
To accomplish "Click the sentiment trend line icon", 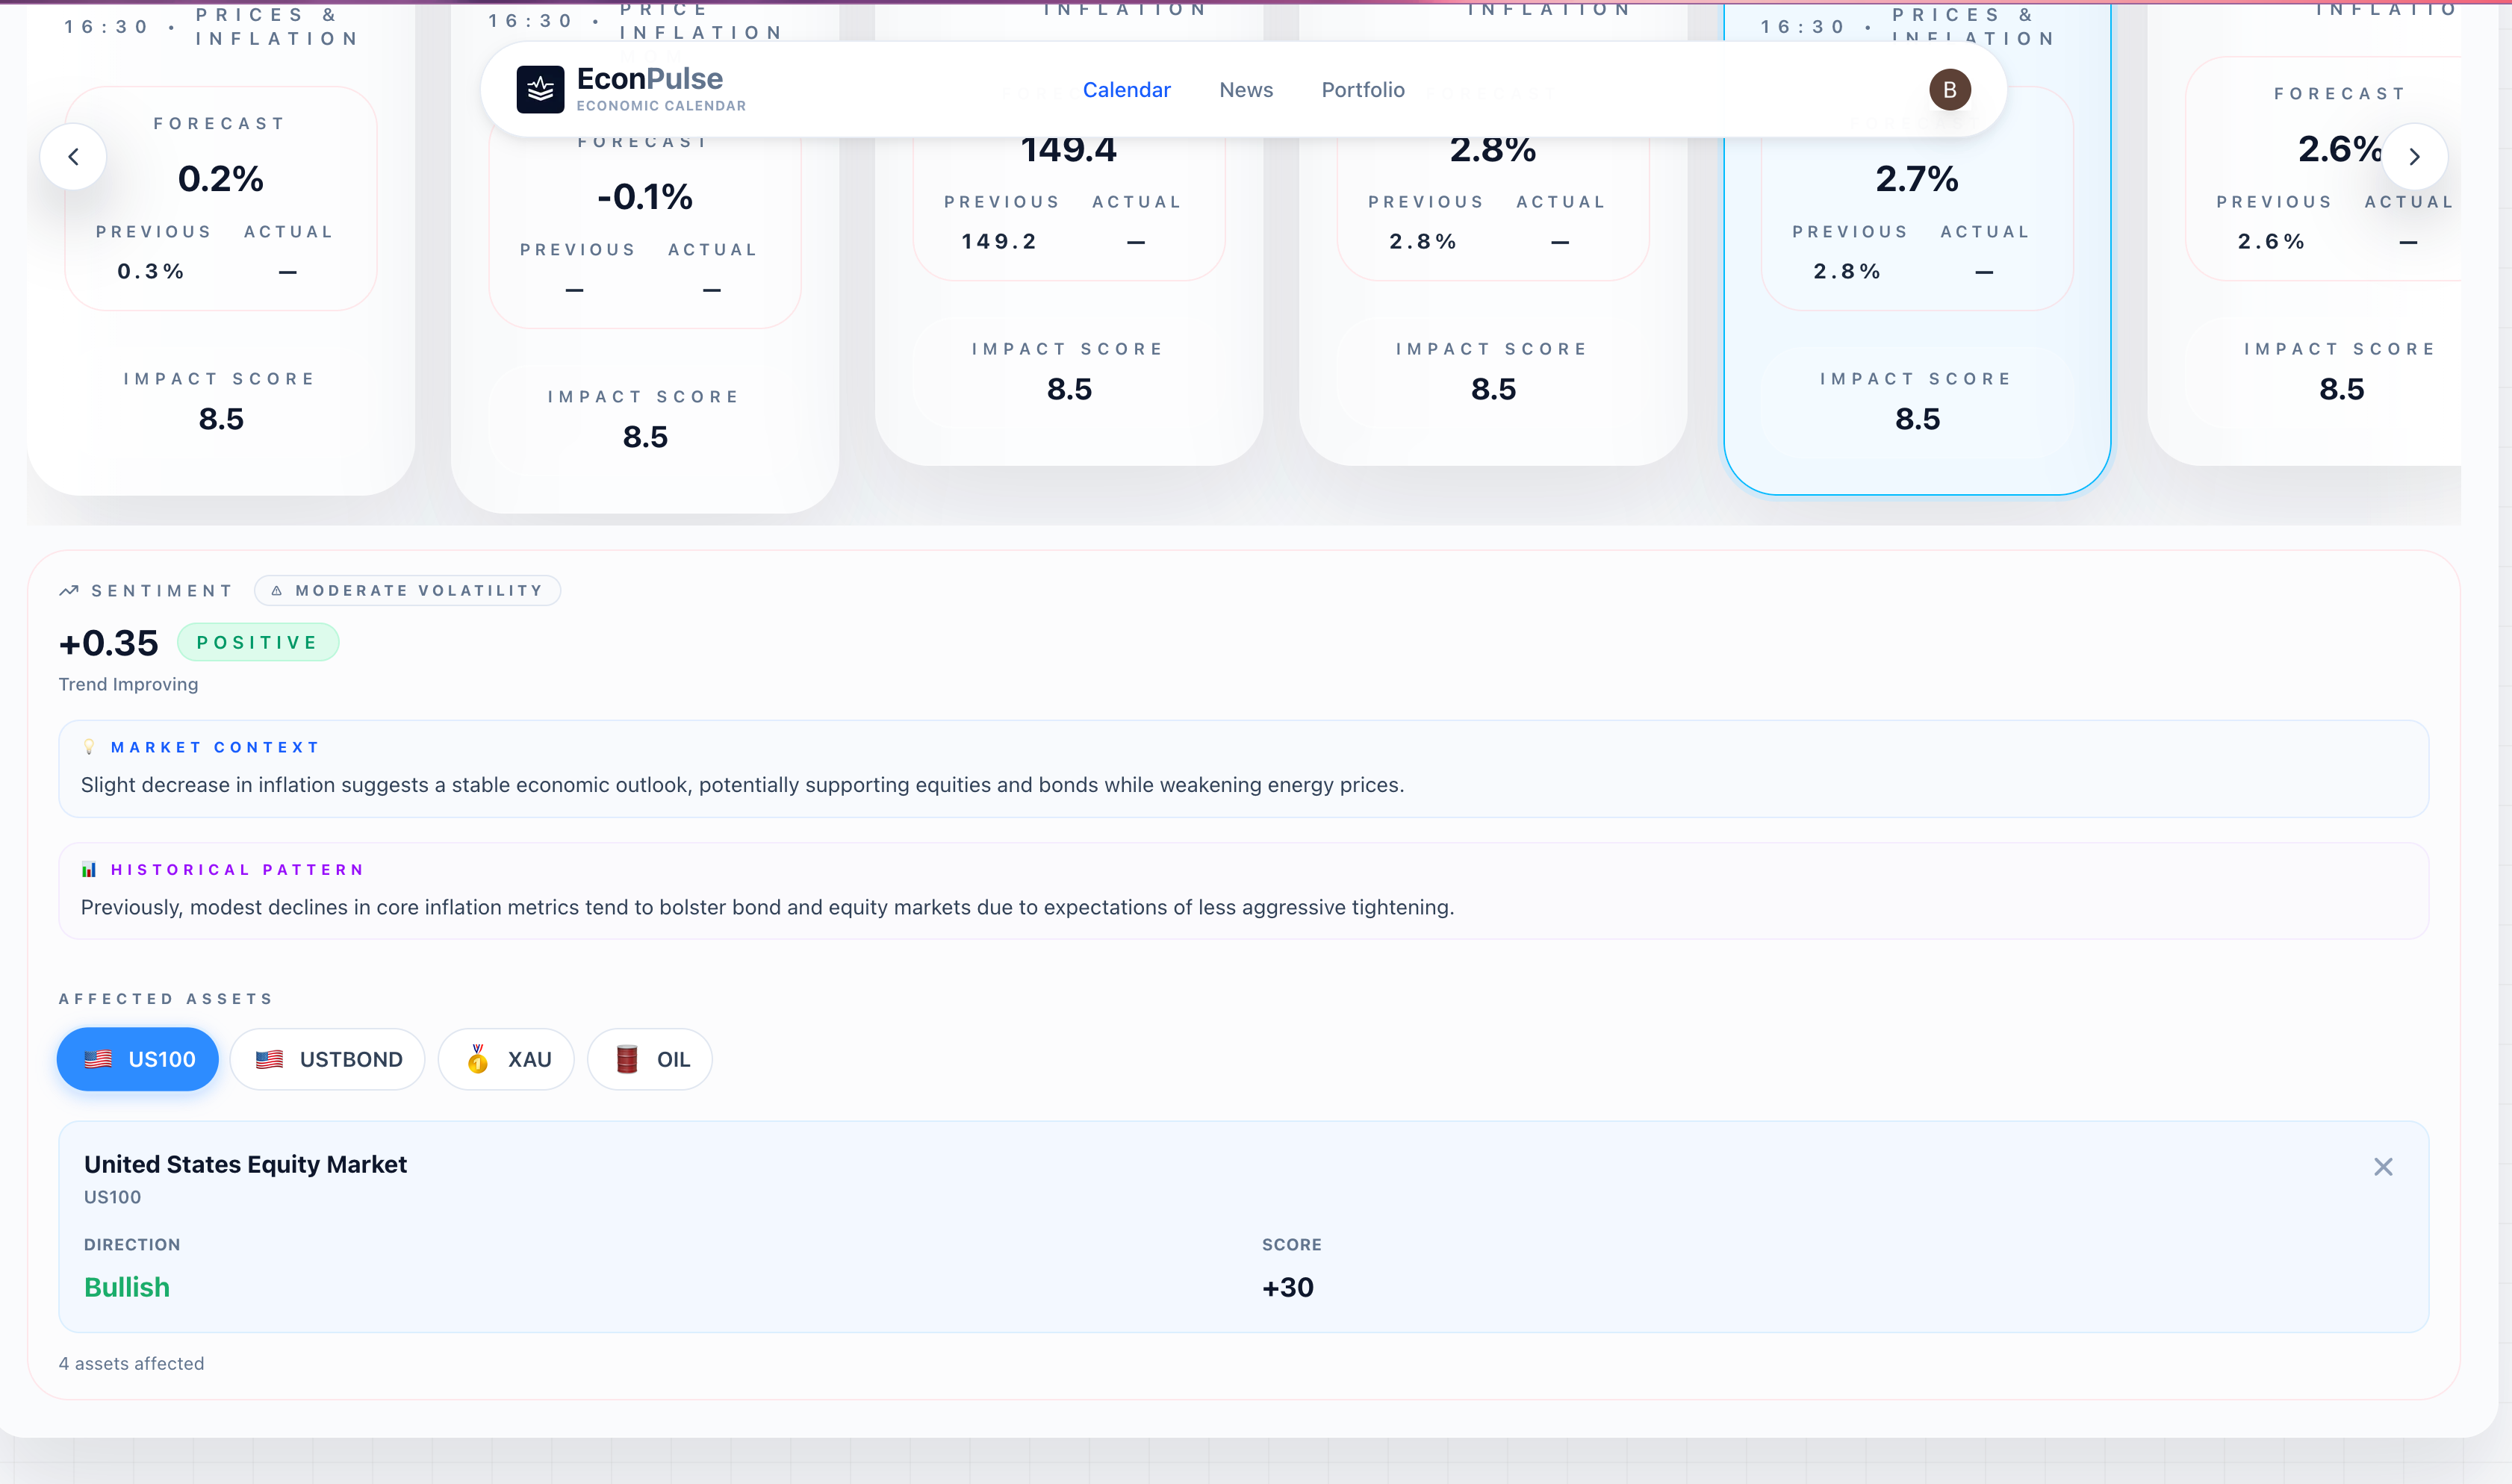I will click(69, 591).
